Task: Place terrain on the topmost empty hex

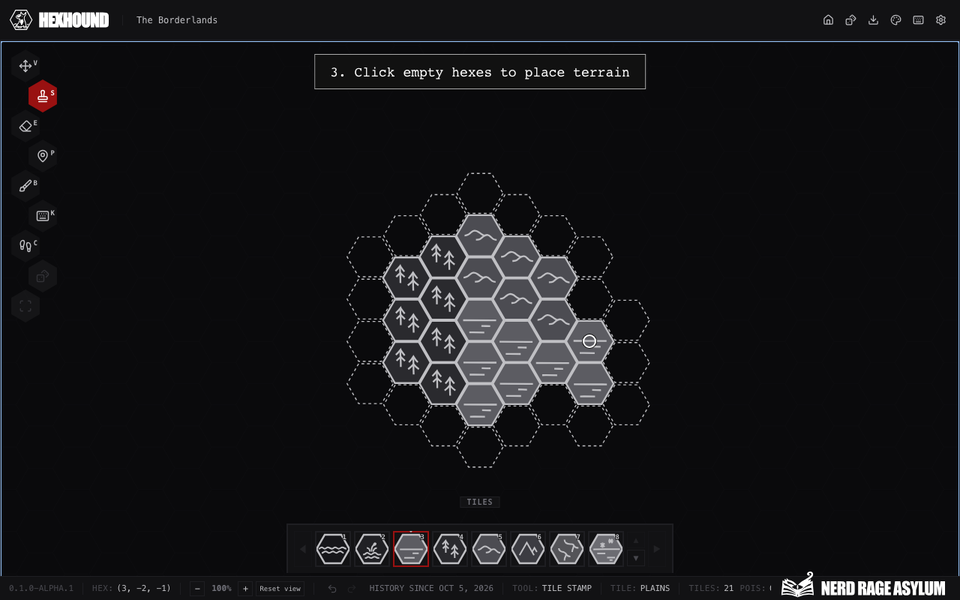Action: point(479,193)
